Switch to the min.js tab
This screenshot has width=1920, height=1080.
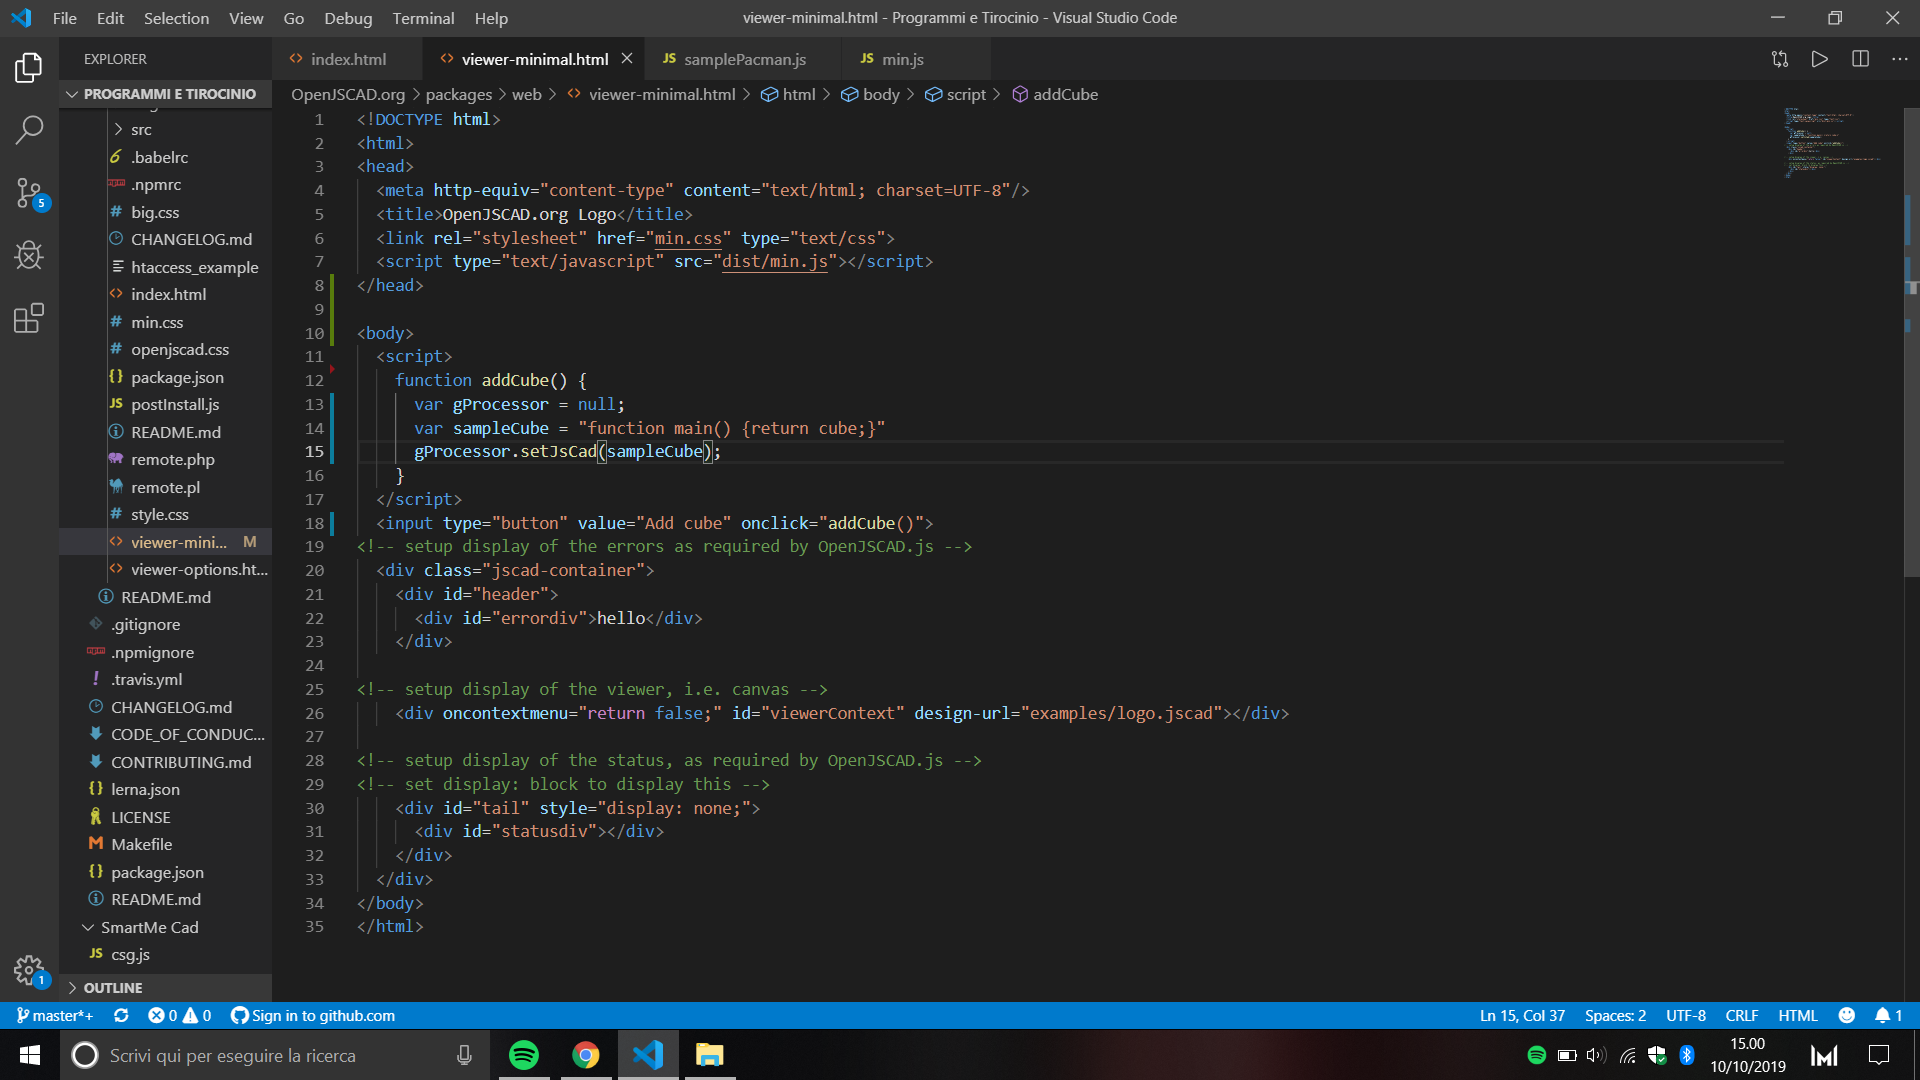tap(903, 59)
